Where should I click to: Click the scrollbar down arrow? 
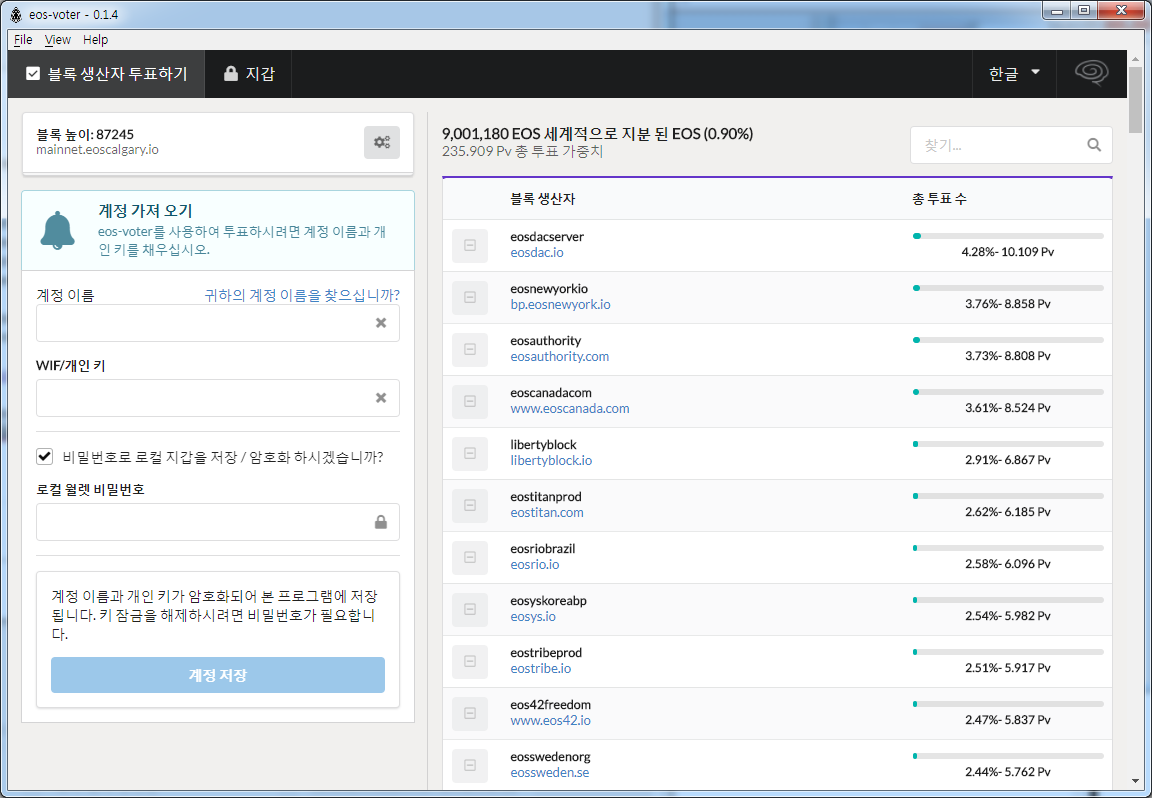click(x=1136, y=781)
